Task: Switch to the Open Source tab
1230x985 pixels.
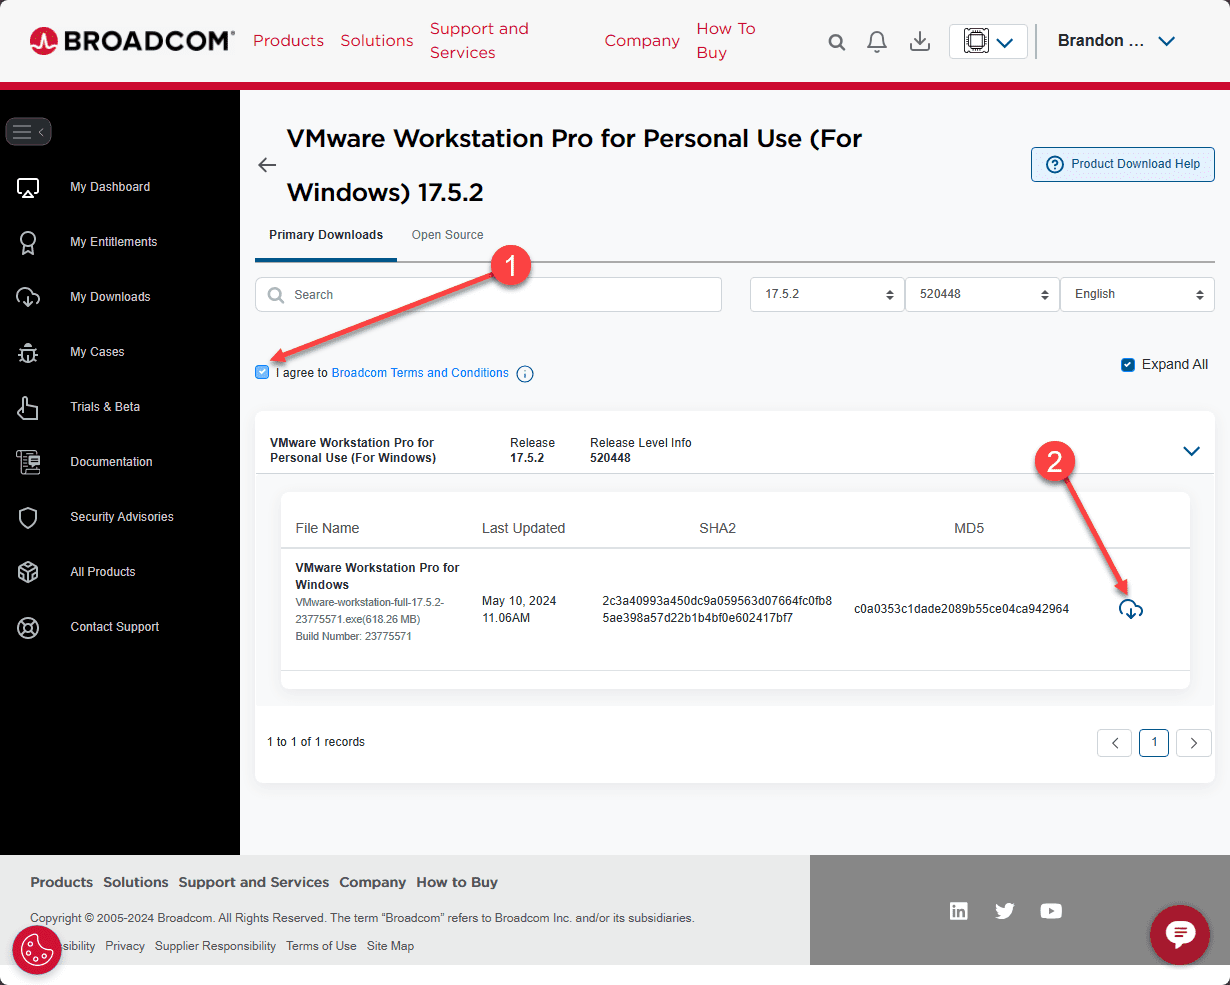Action: pyautogui.click(x=447, y=235)
